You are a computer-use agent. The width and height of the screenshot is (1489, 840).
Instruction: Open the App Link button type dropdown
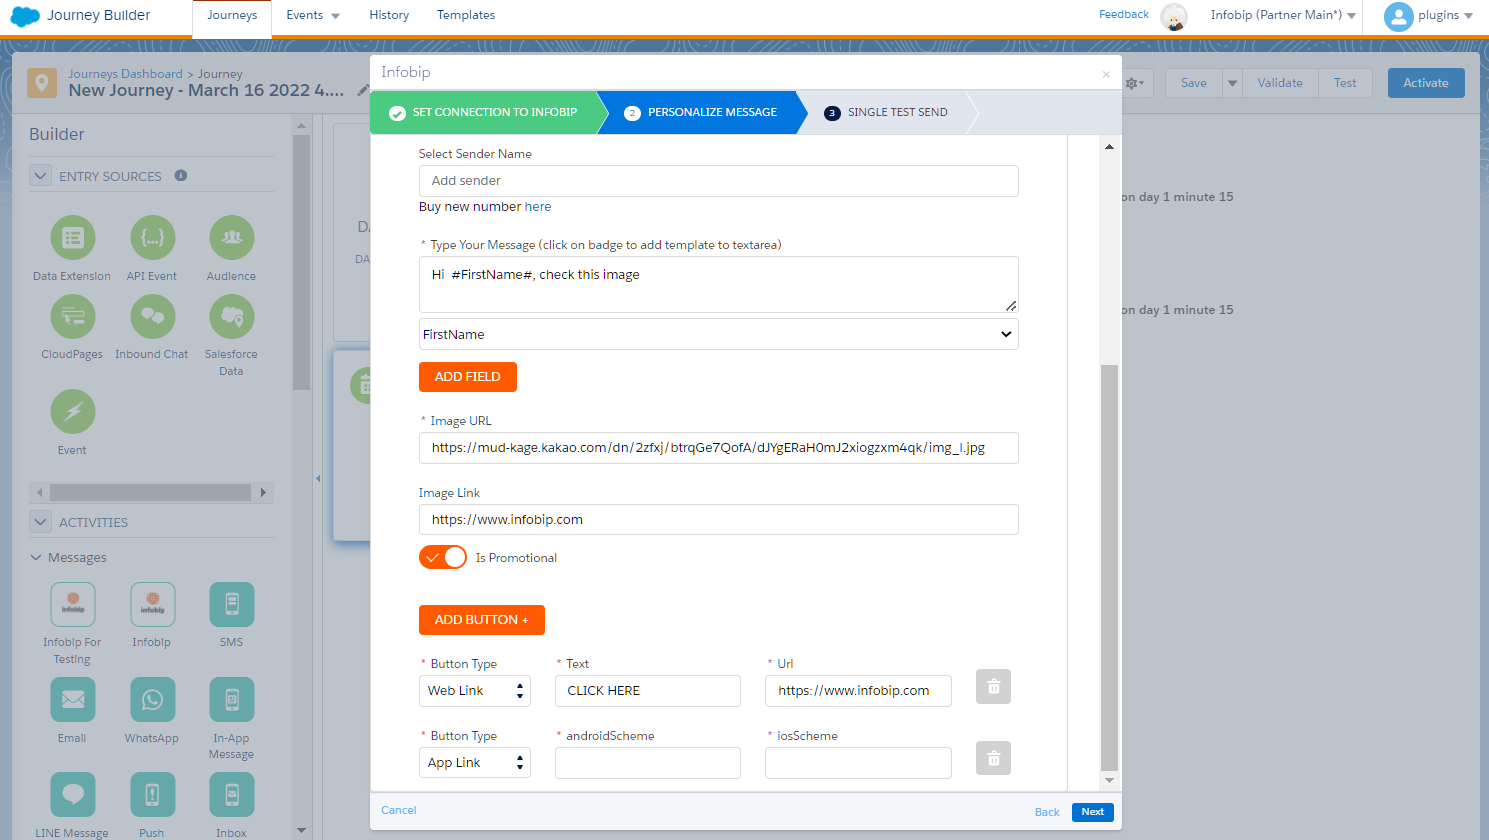[x=474, y=763]
